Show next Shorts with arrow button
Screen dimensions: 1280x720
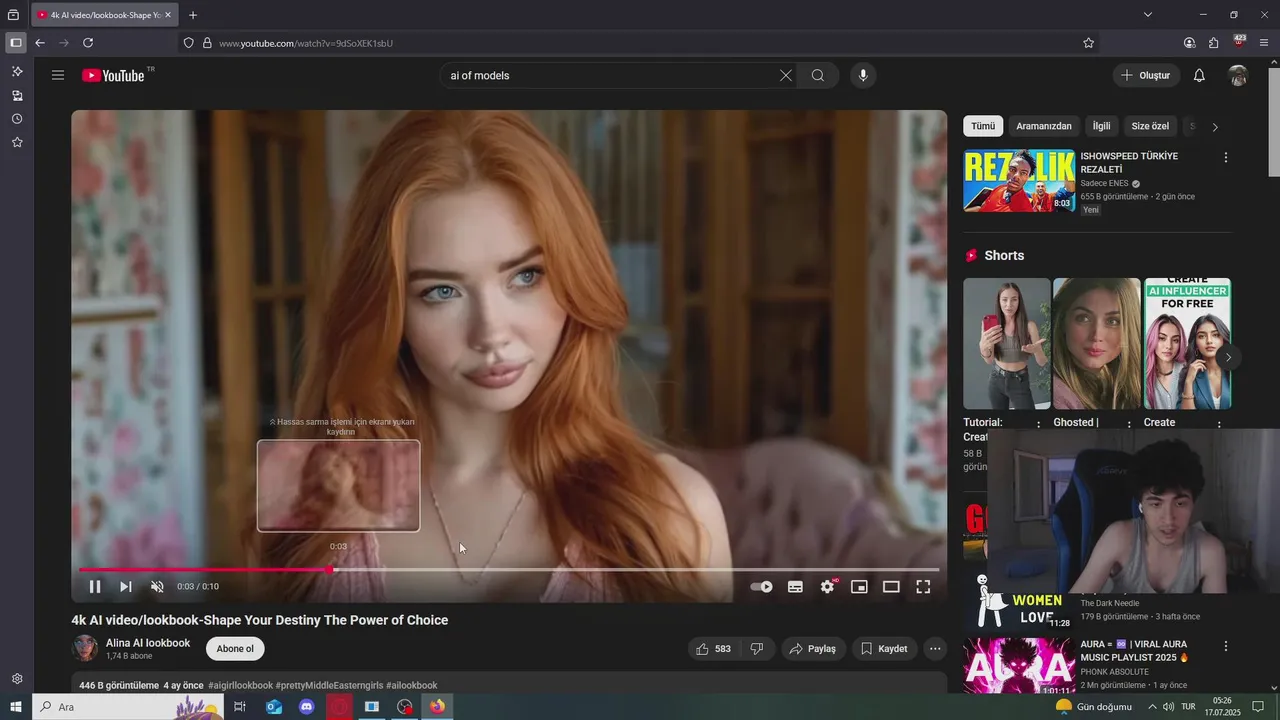click(1228, 357)
